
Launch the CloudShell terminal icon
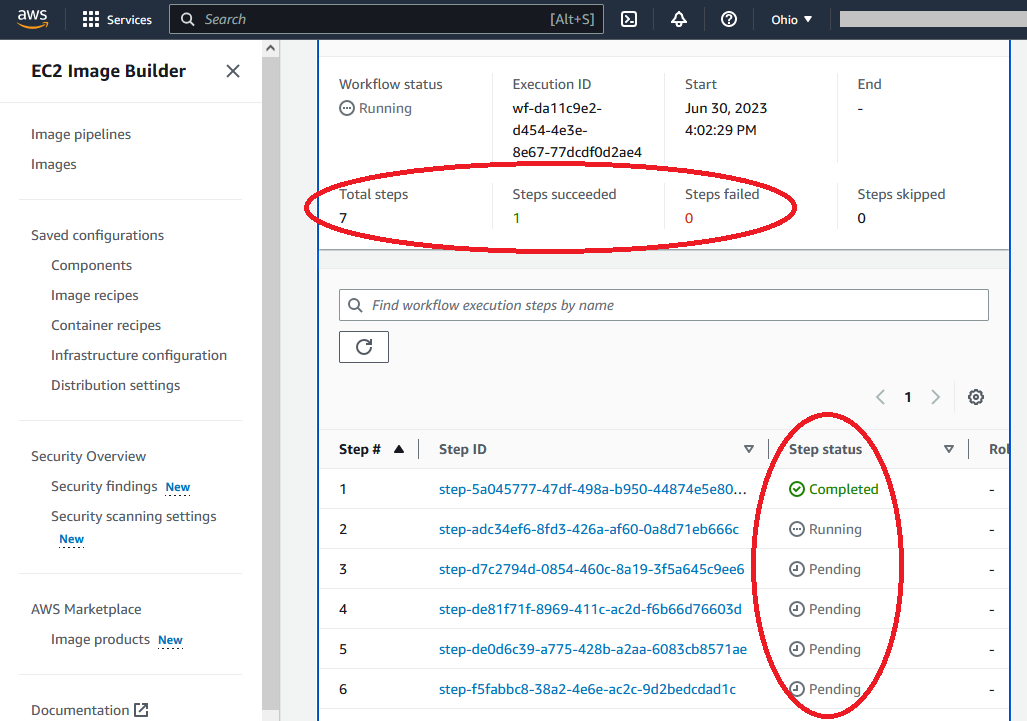pyautogui.click(x=629, y=19)
